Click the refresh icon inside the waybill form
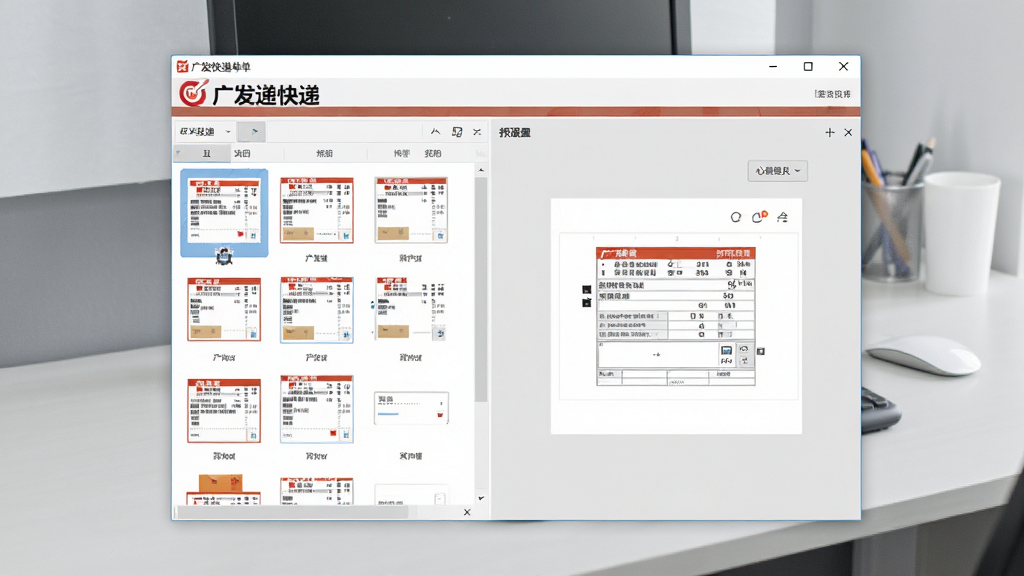The height and width of the screenshot is (576, 1024). (744, 349)
